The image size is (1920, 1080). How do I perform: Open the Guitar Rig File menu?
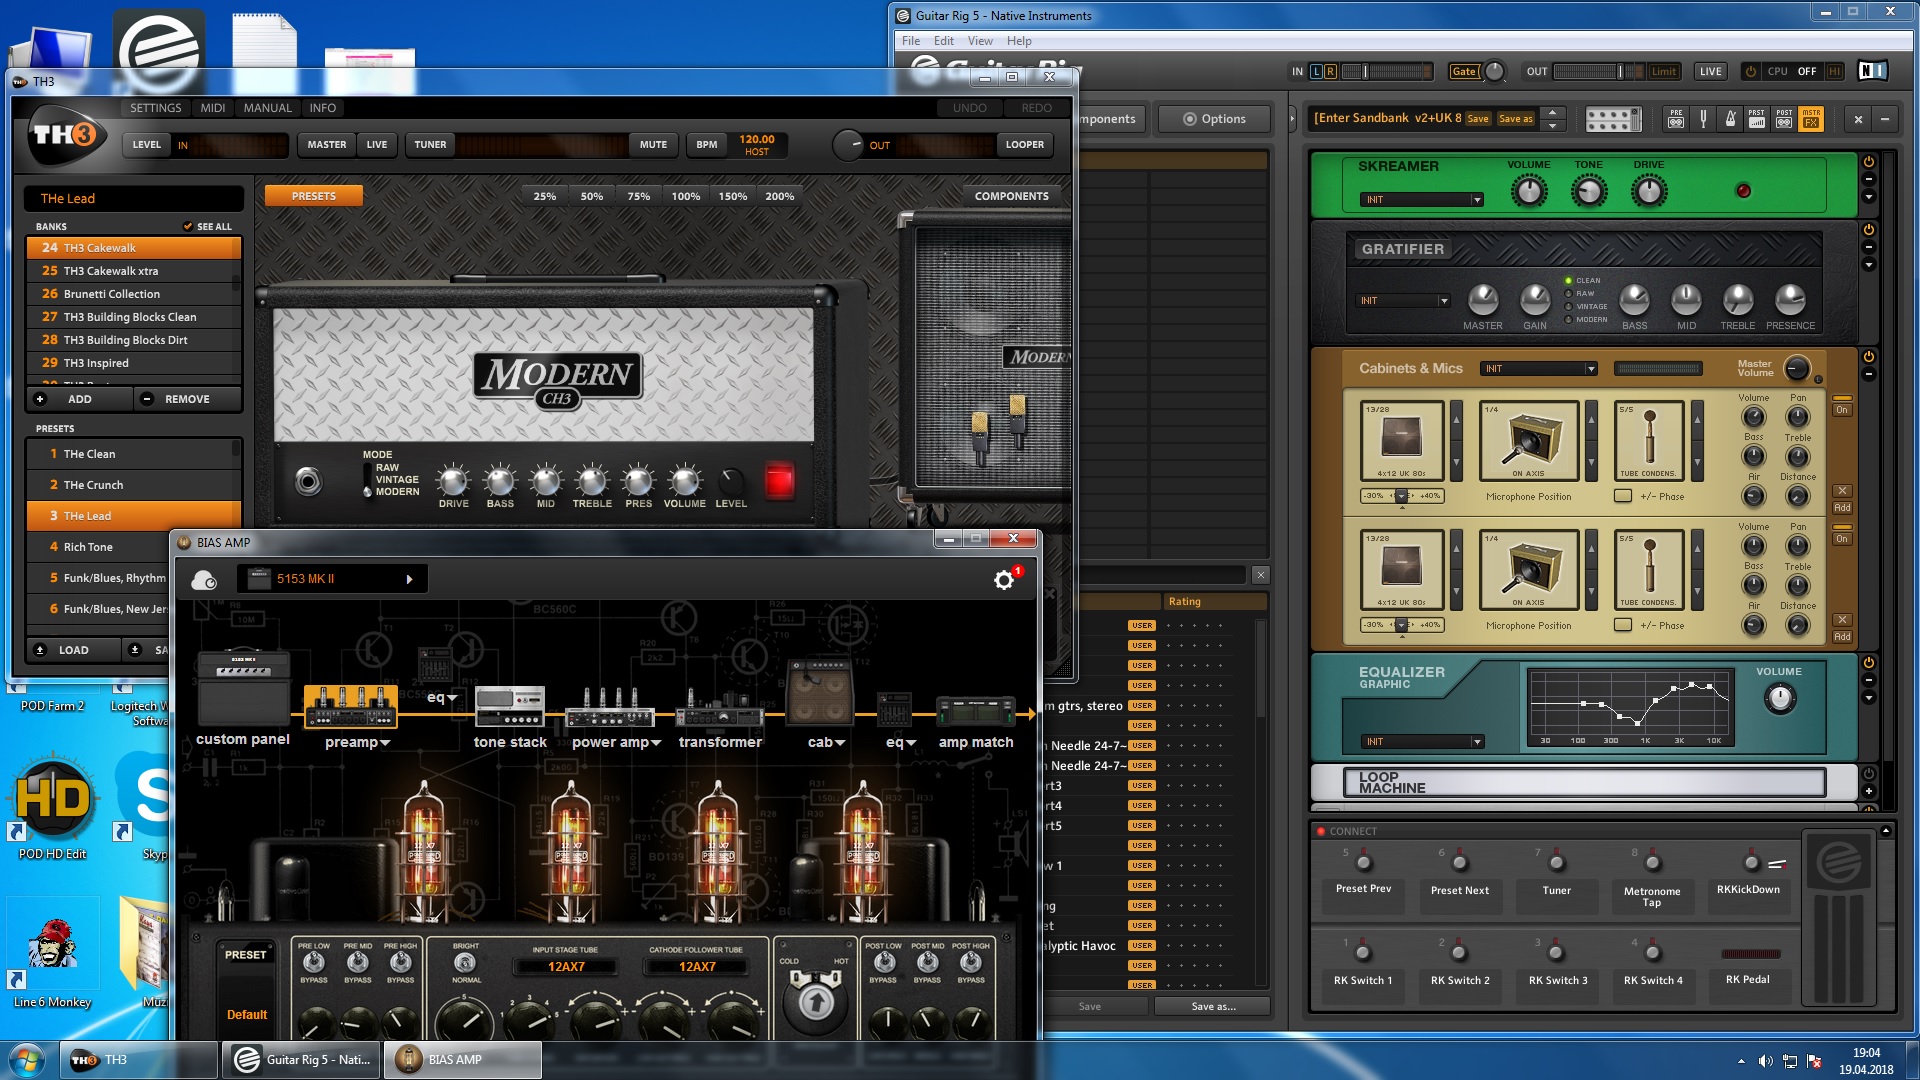click(911, 41)
